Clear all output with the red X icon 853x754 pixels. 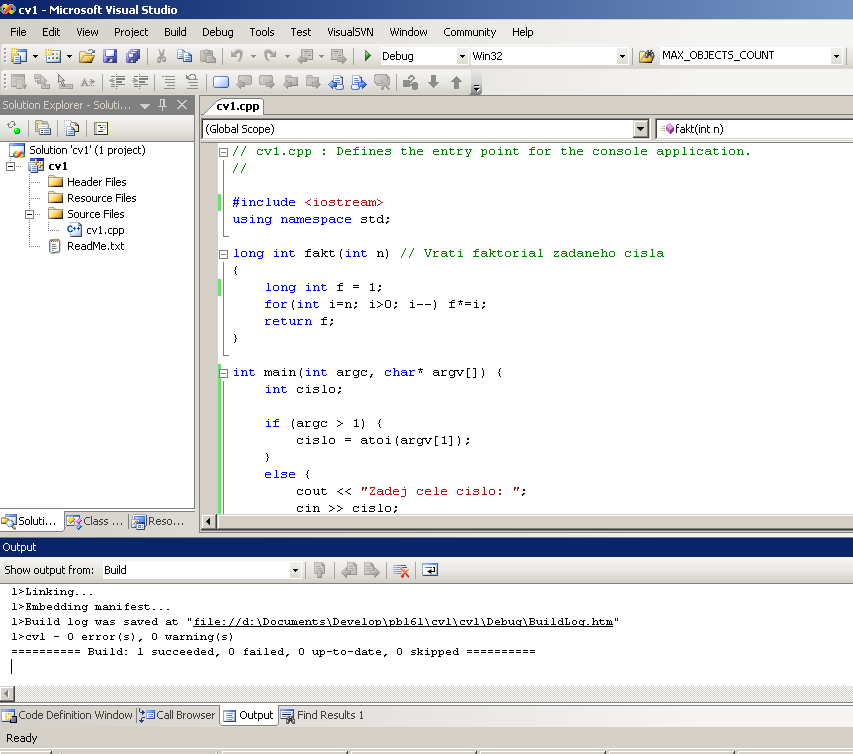pos(401,570)
